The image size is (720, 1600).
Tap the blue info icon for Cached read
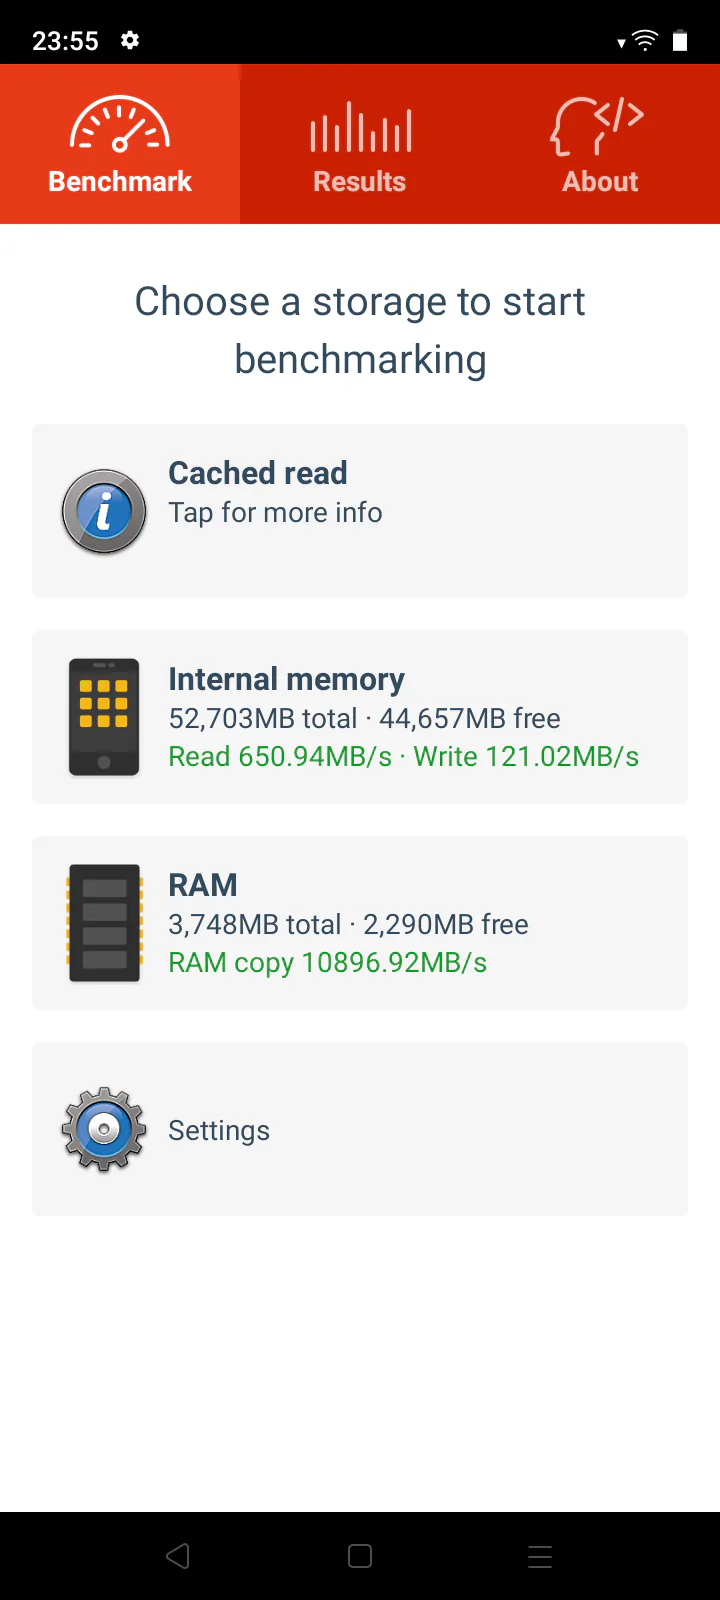click(104, 512)
